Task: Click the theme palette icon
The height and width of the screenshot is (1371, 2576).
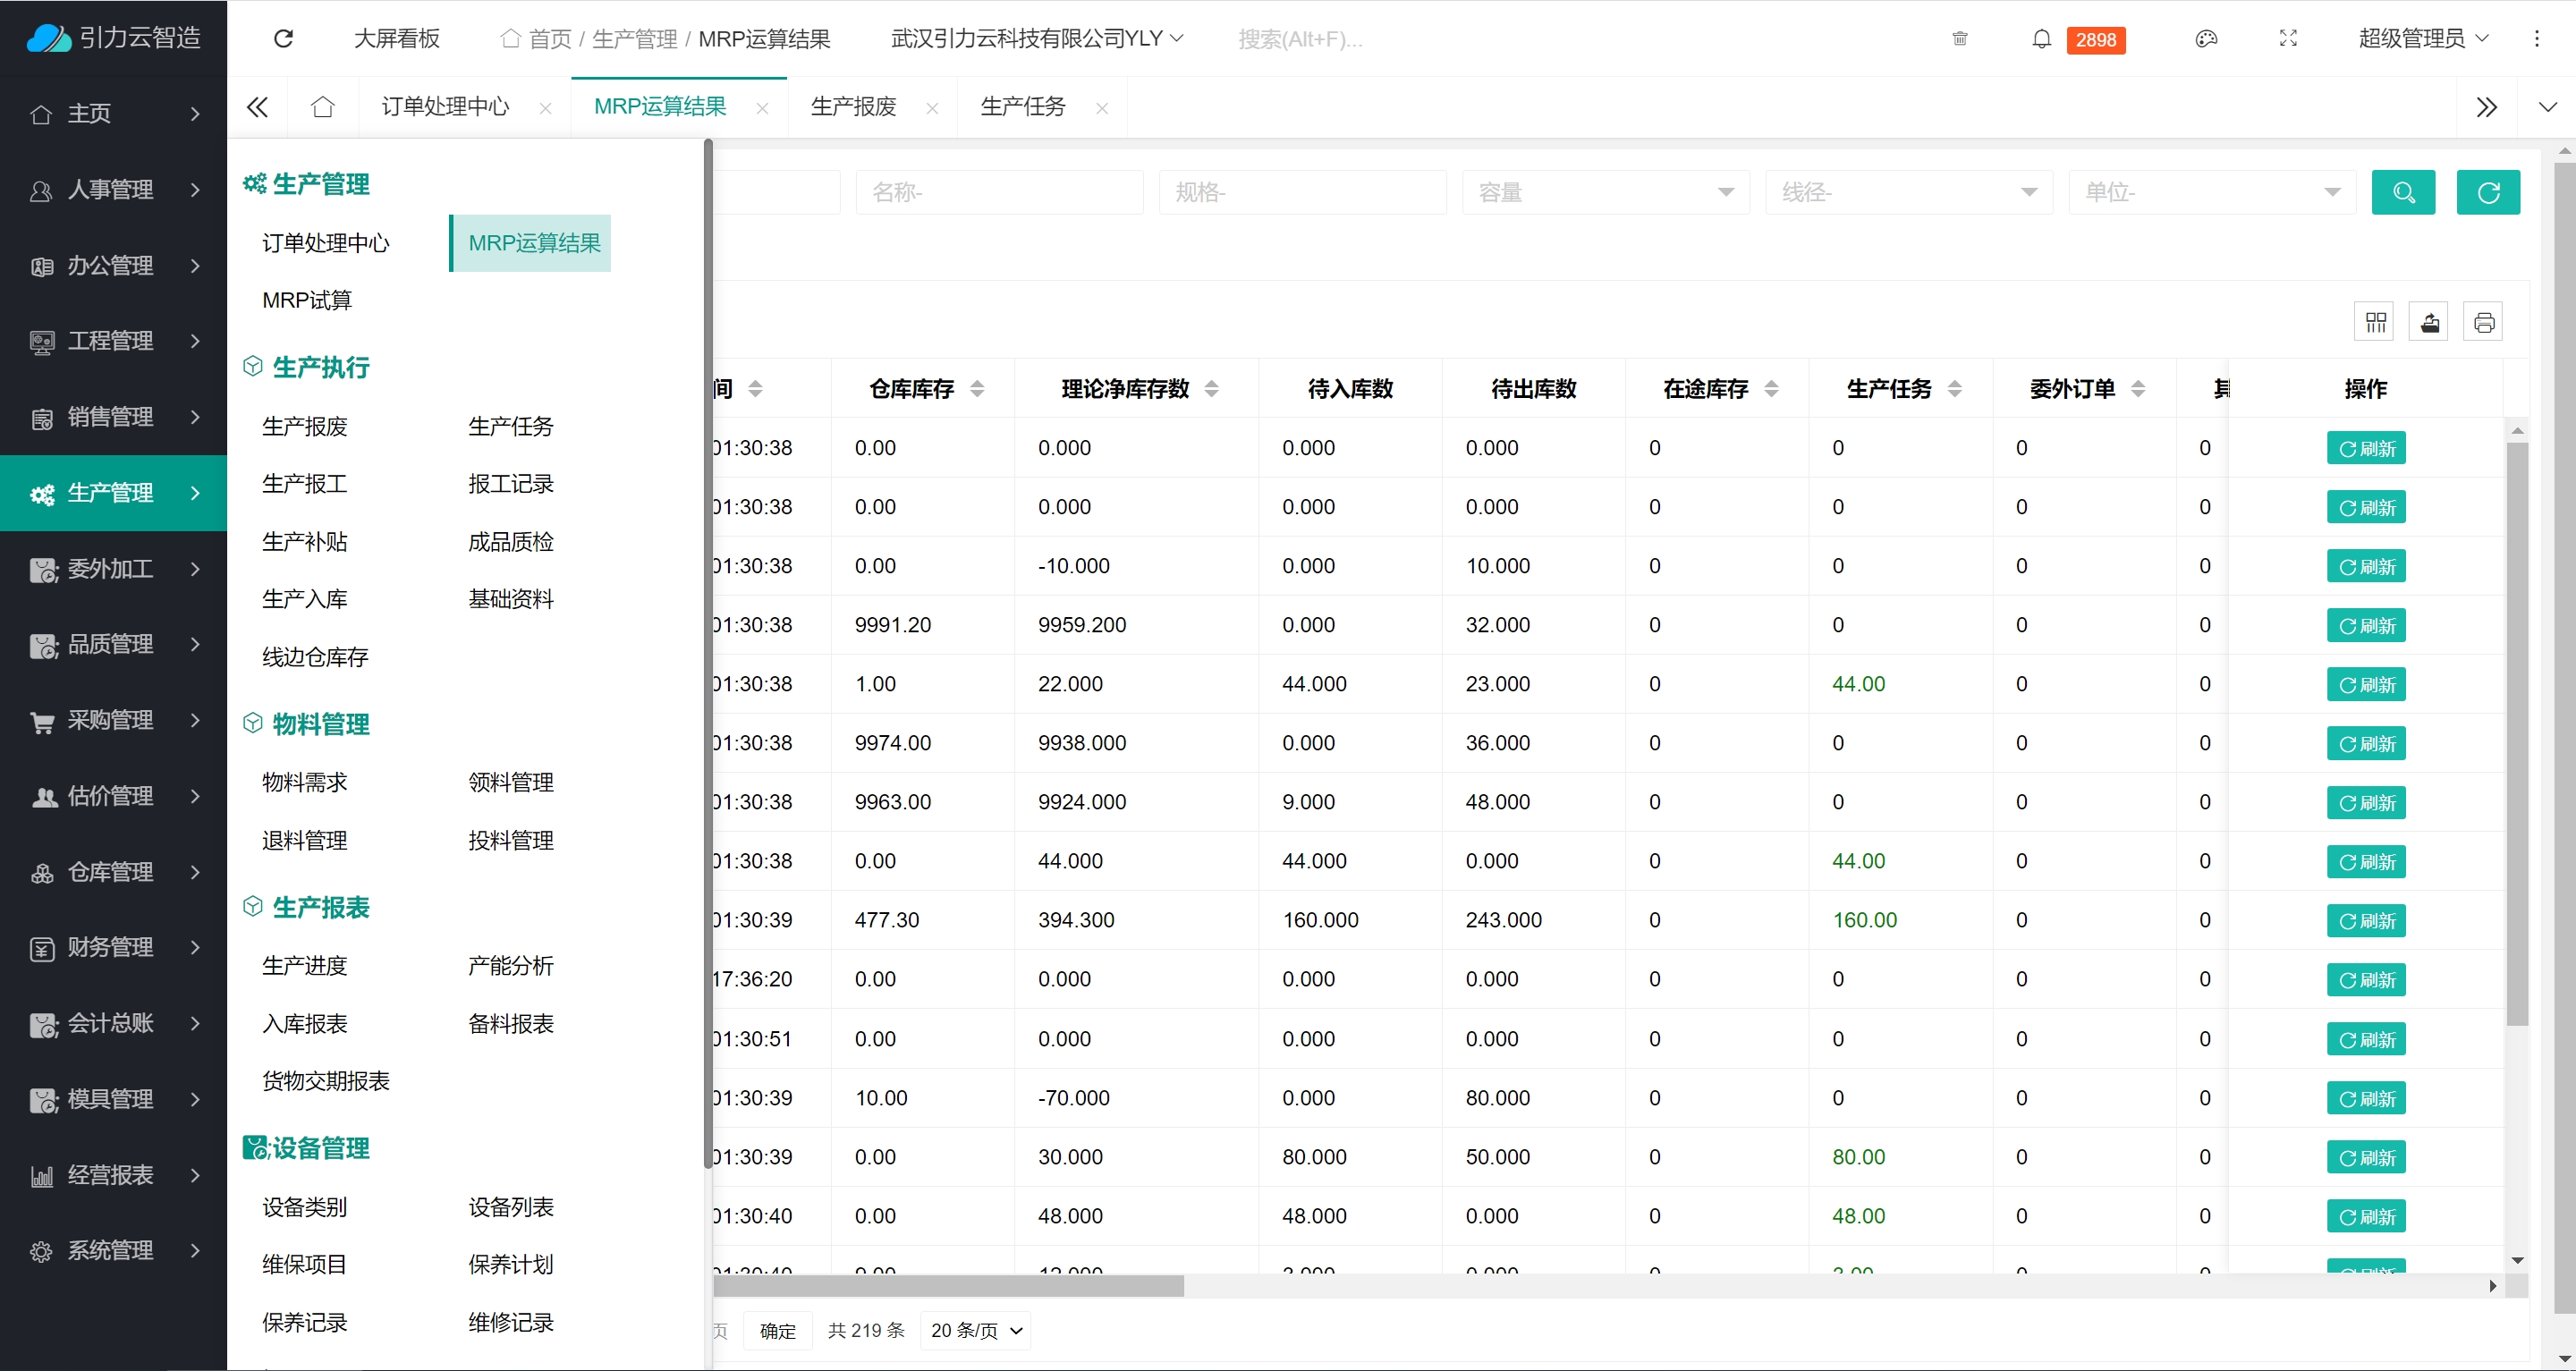Action: (2206, 39)
